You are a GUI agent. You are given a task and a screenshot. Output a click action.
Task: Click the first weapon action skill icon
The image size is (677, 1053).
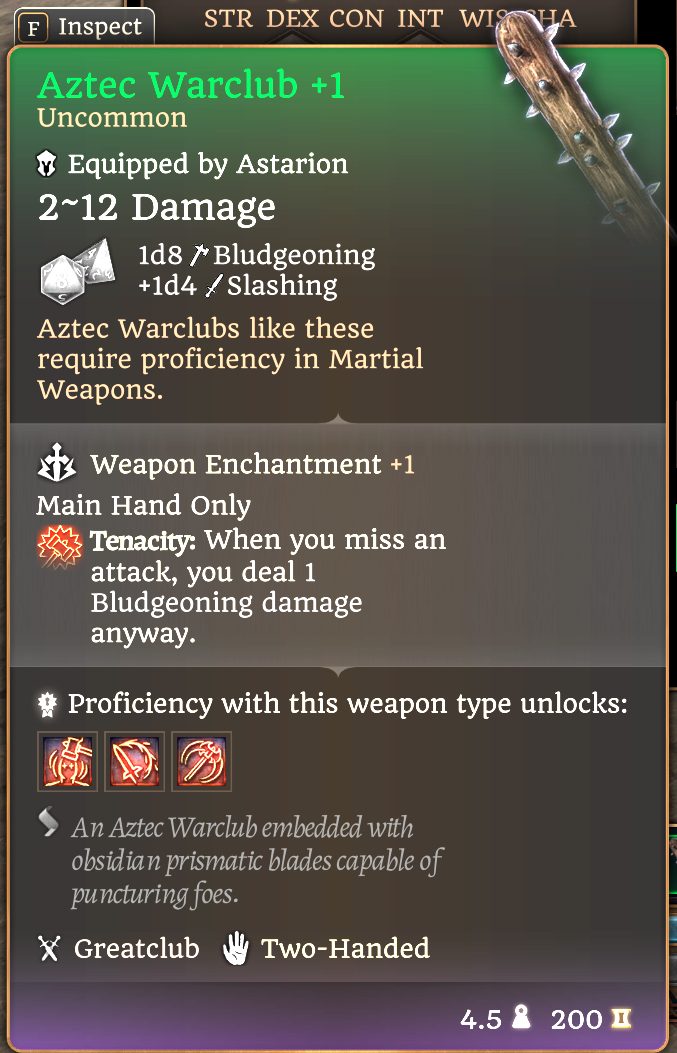(x=67, y=762)
